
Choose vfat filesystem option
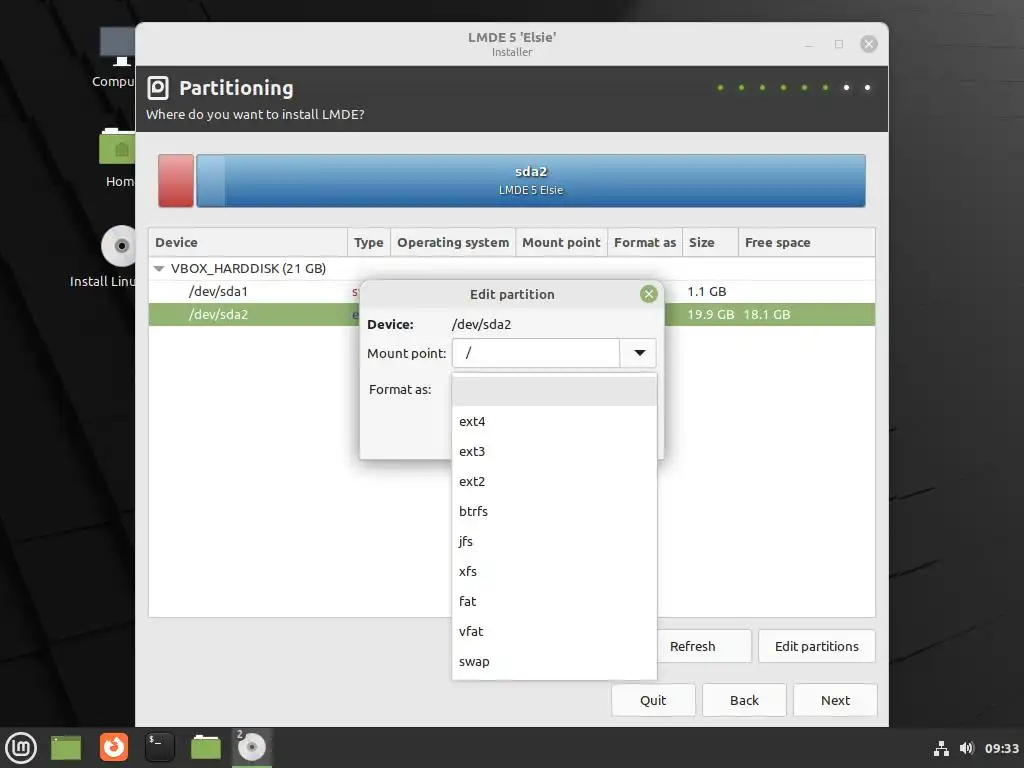click(554, 632)
